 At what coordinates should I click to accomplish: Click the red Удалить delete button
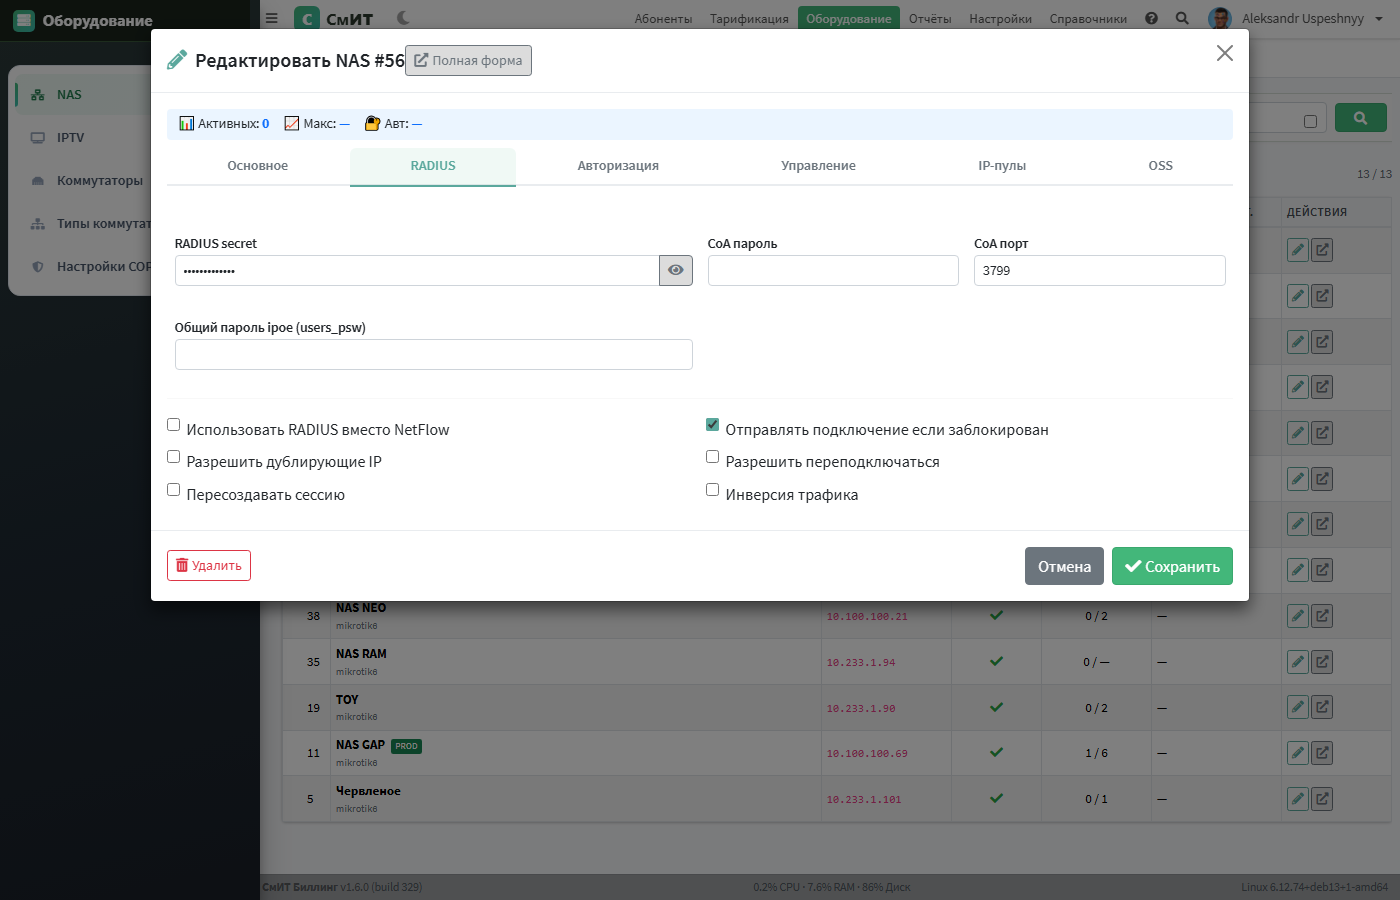tap(209, 565)
